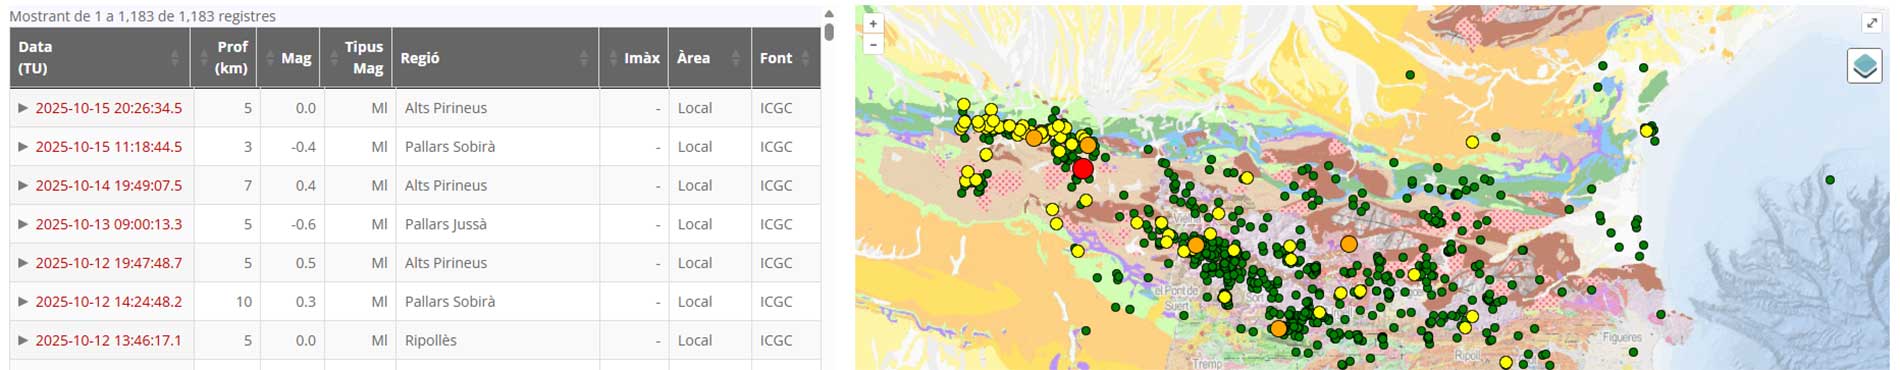Click the magnitude -0.6 cell
Viewport: 1900px width, 370px height.
(x=292, y=224)
